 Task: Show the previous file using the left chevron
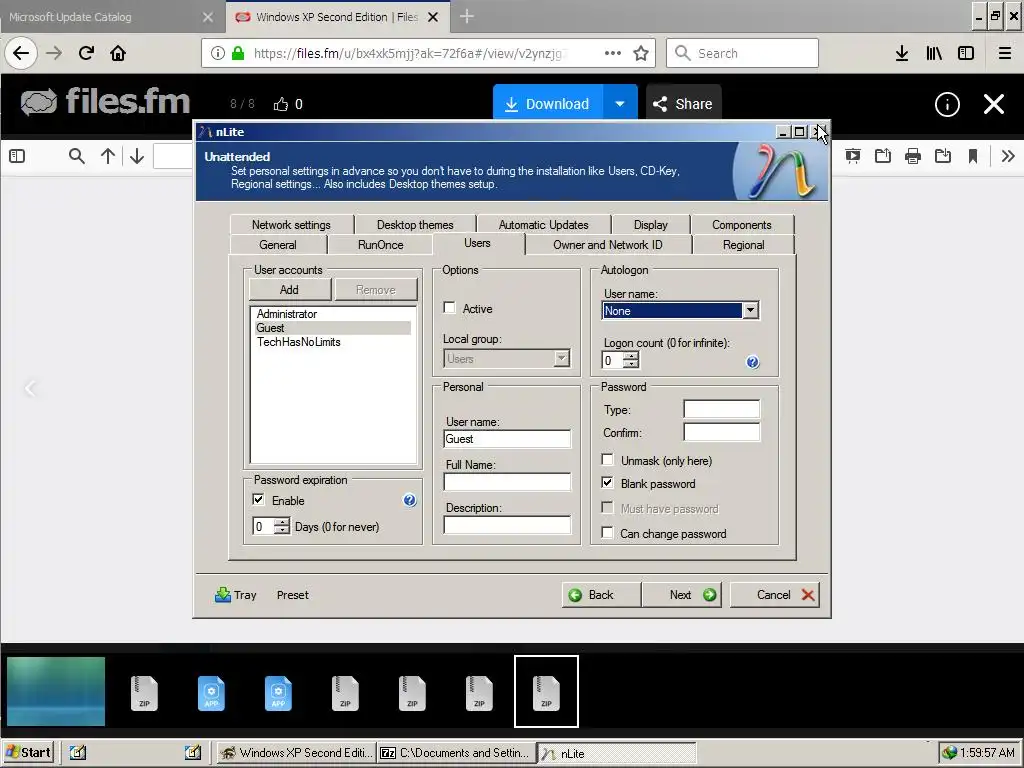pyautogui.click(x=30, y=389)
